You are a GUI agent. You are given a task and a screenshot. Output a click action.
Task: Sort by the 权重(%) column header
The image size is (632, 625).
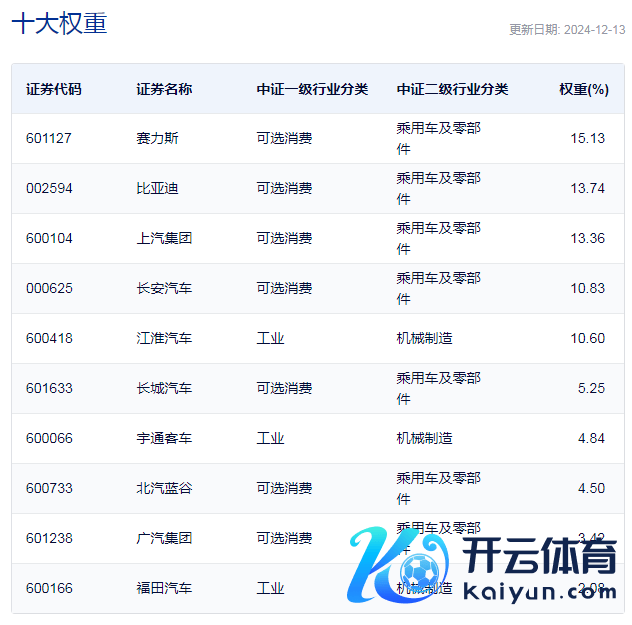583,89
